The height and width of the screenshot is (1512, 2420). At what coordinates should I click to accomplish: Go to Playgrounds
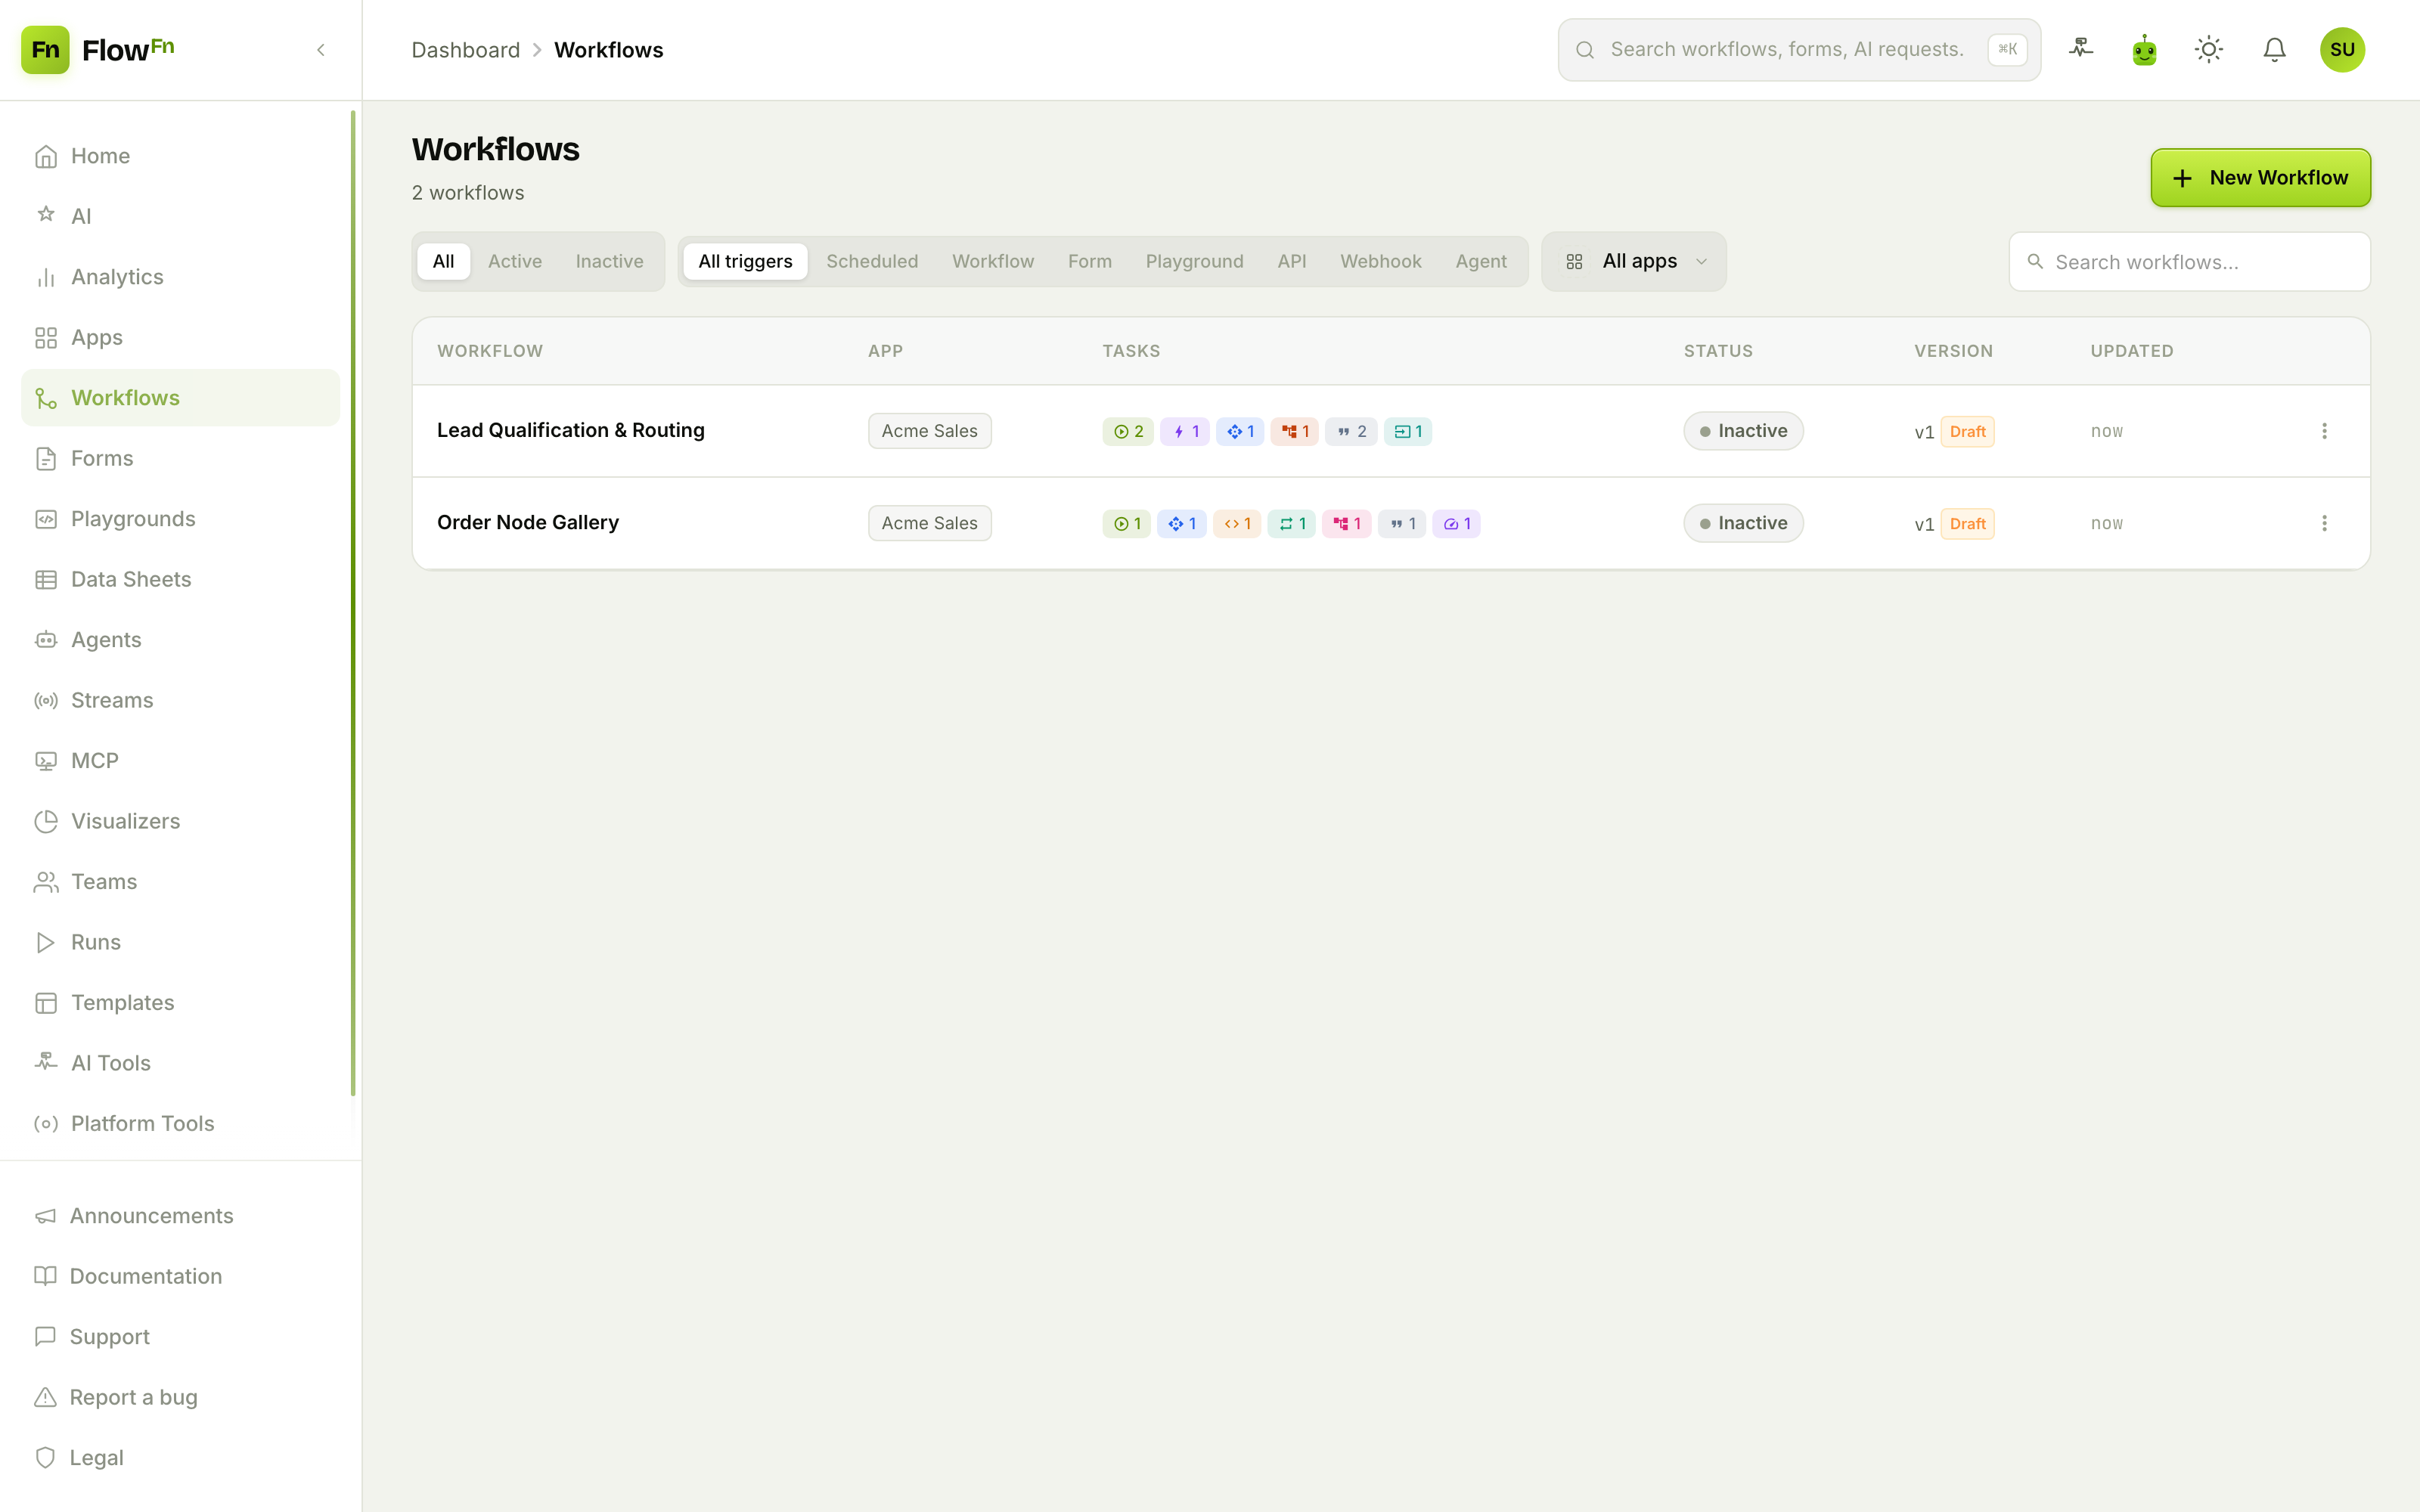point(180,519)
